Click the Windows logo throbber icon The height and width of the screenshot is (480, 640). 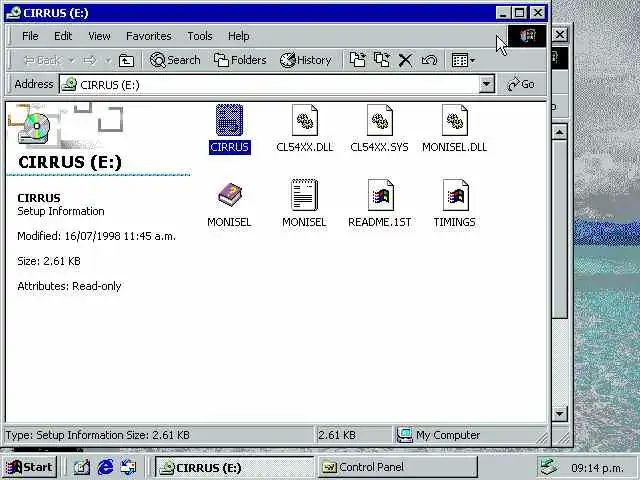527,36
